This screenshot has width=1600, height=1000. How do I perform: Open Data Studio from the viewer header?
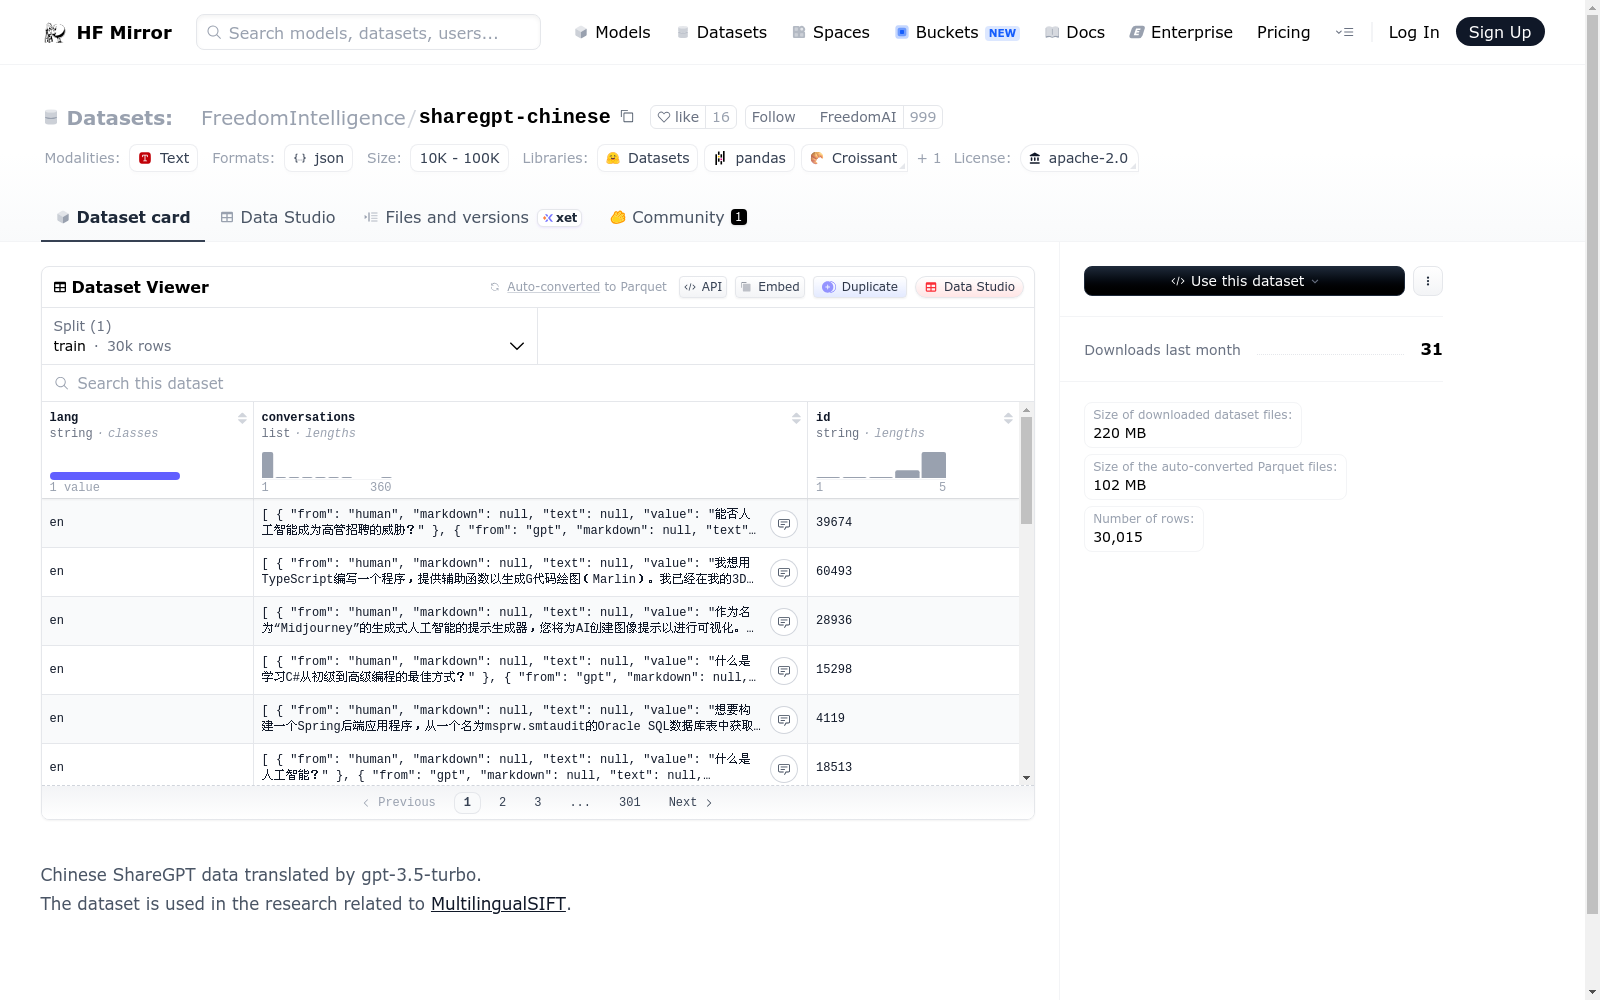pyautogui.click(x=969, y=287)
